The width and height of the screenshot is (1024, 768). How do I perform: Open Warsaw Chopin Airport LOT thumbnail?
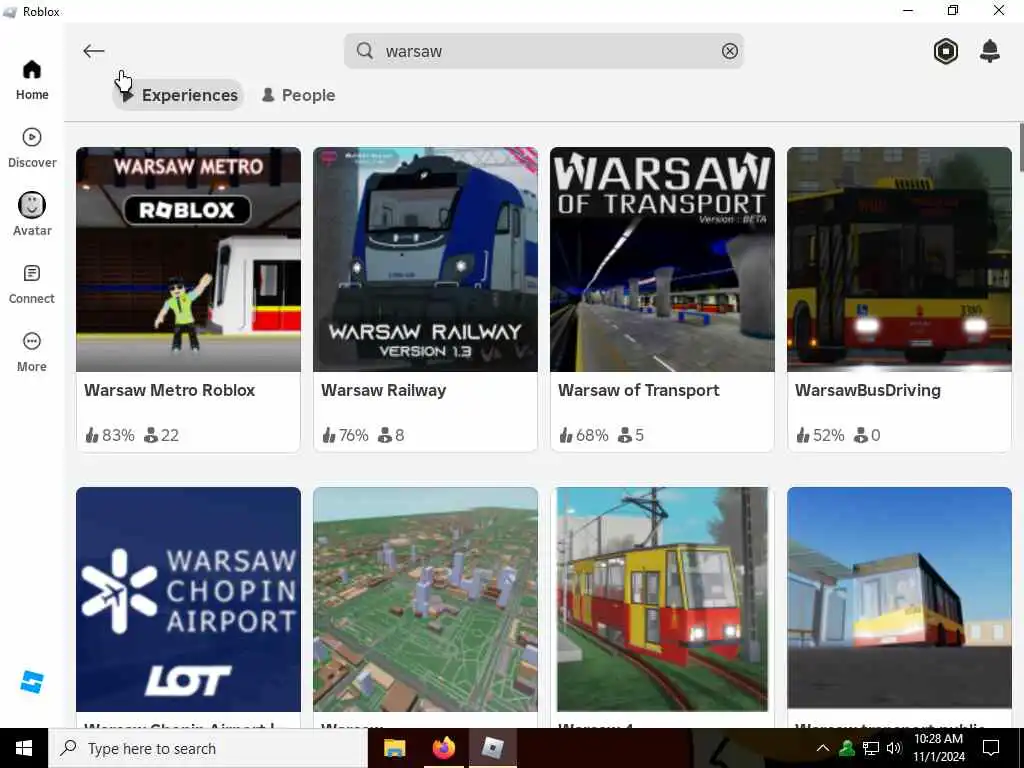[x=188, y=600]
